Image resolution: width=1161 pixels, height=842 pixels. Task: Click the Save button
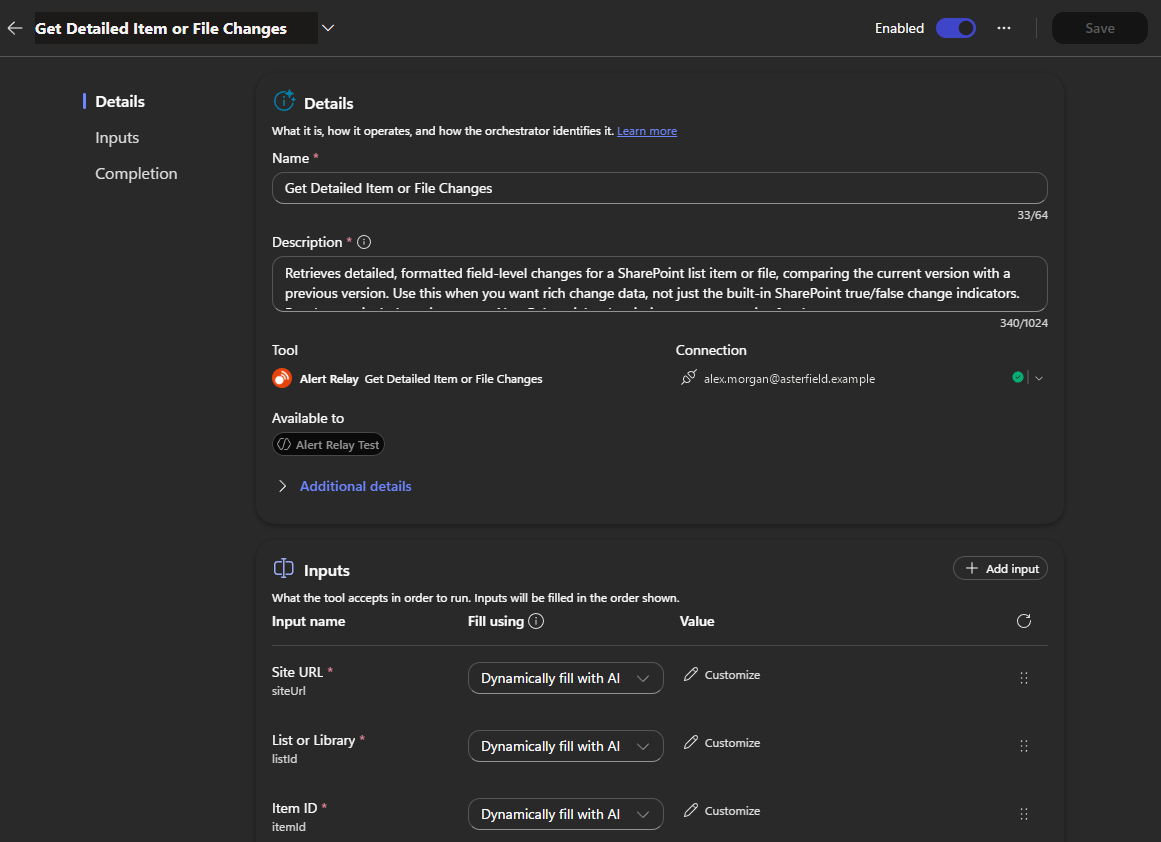1100,28
